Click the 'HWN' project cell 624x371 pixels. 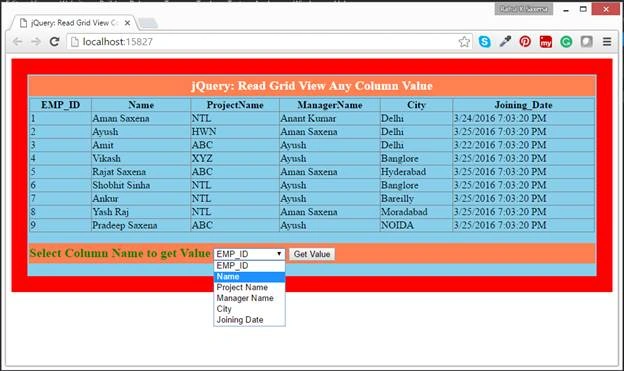(x=235, y=132)
